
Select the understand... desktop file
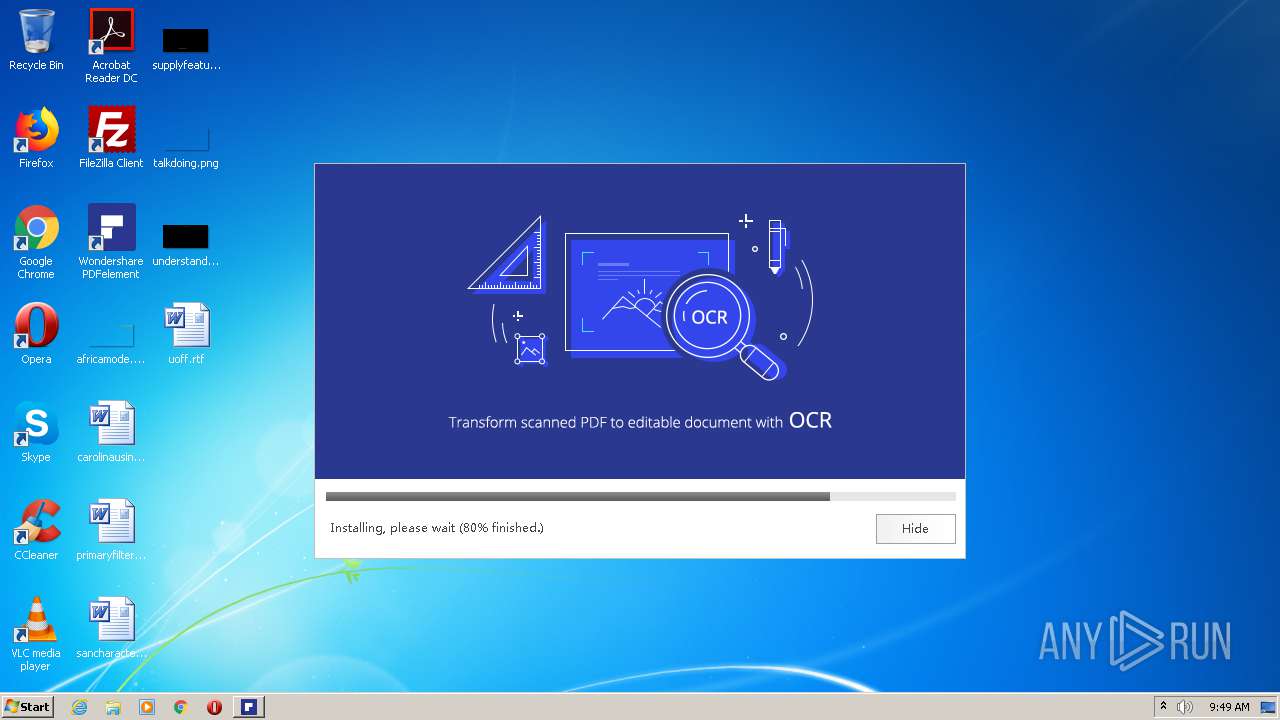coord(186,243)
